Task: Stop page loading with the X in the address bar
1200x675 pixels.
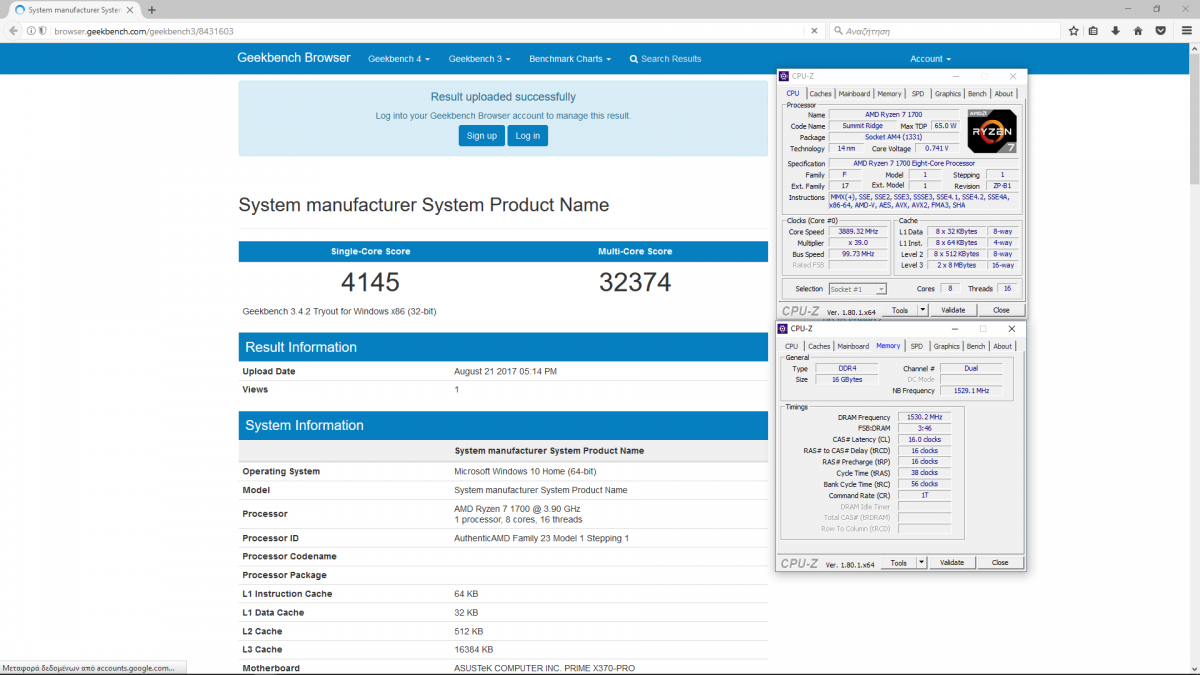Action: click(816, 31)
